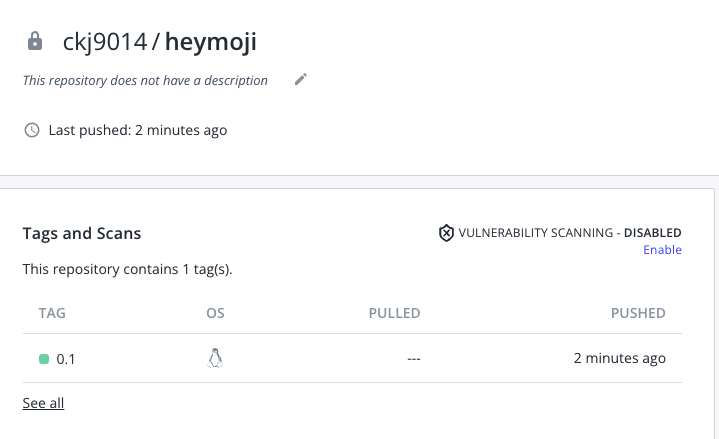The height and width of the screenshot is (439, 719).
Task: Click the repository description placeholder text
Action: point(145,80)
